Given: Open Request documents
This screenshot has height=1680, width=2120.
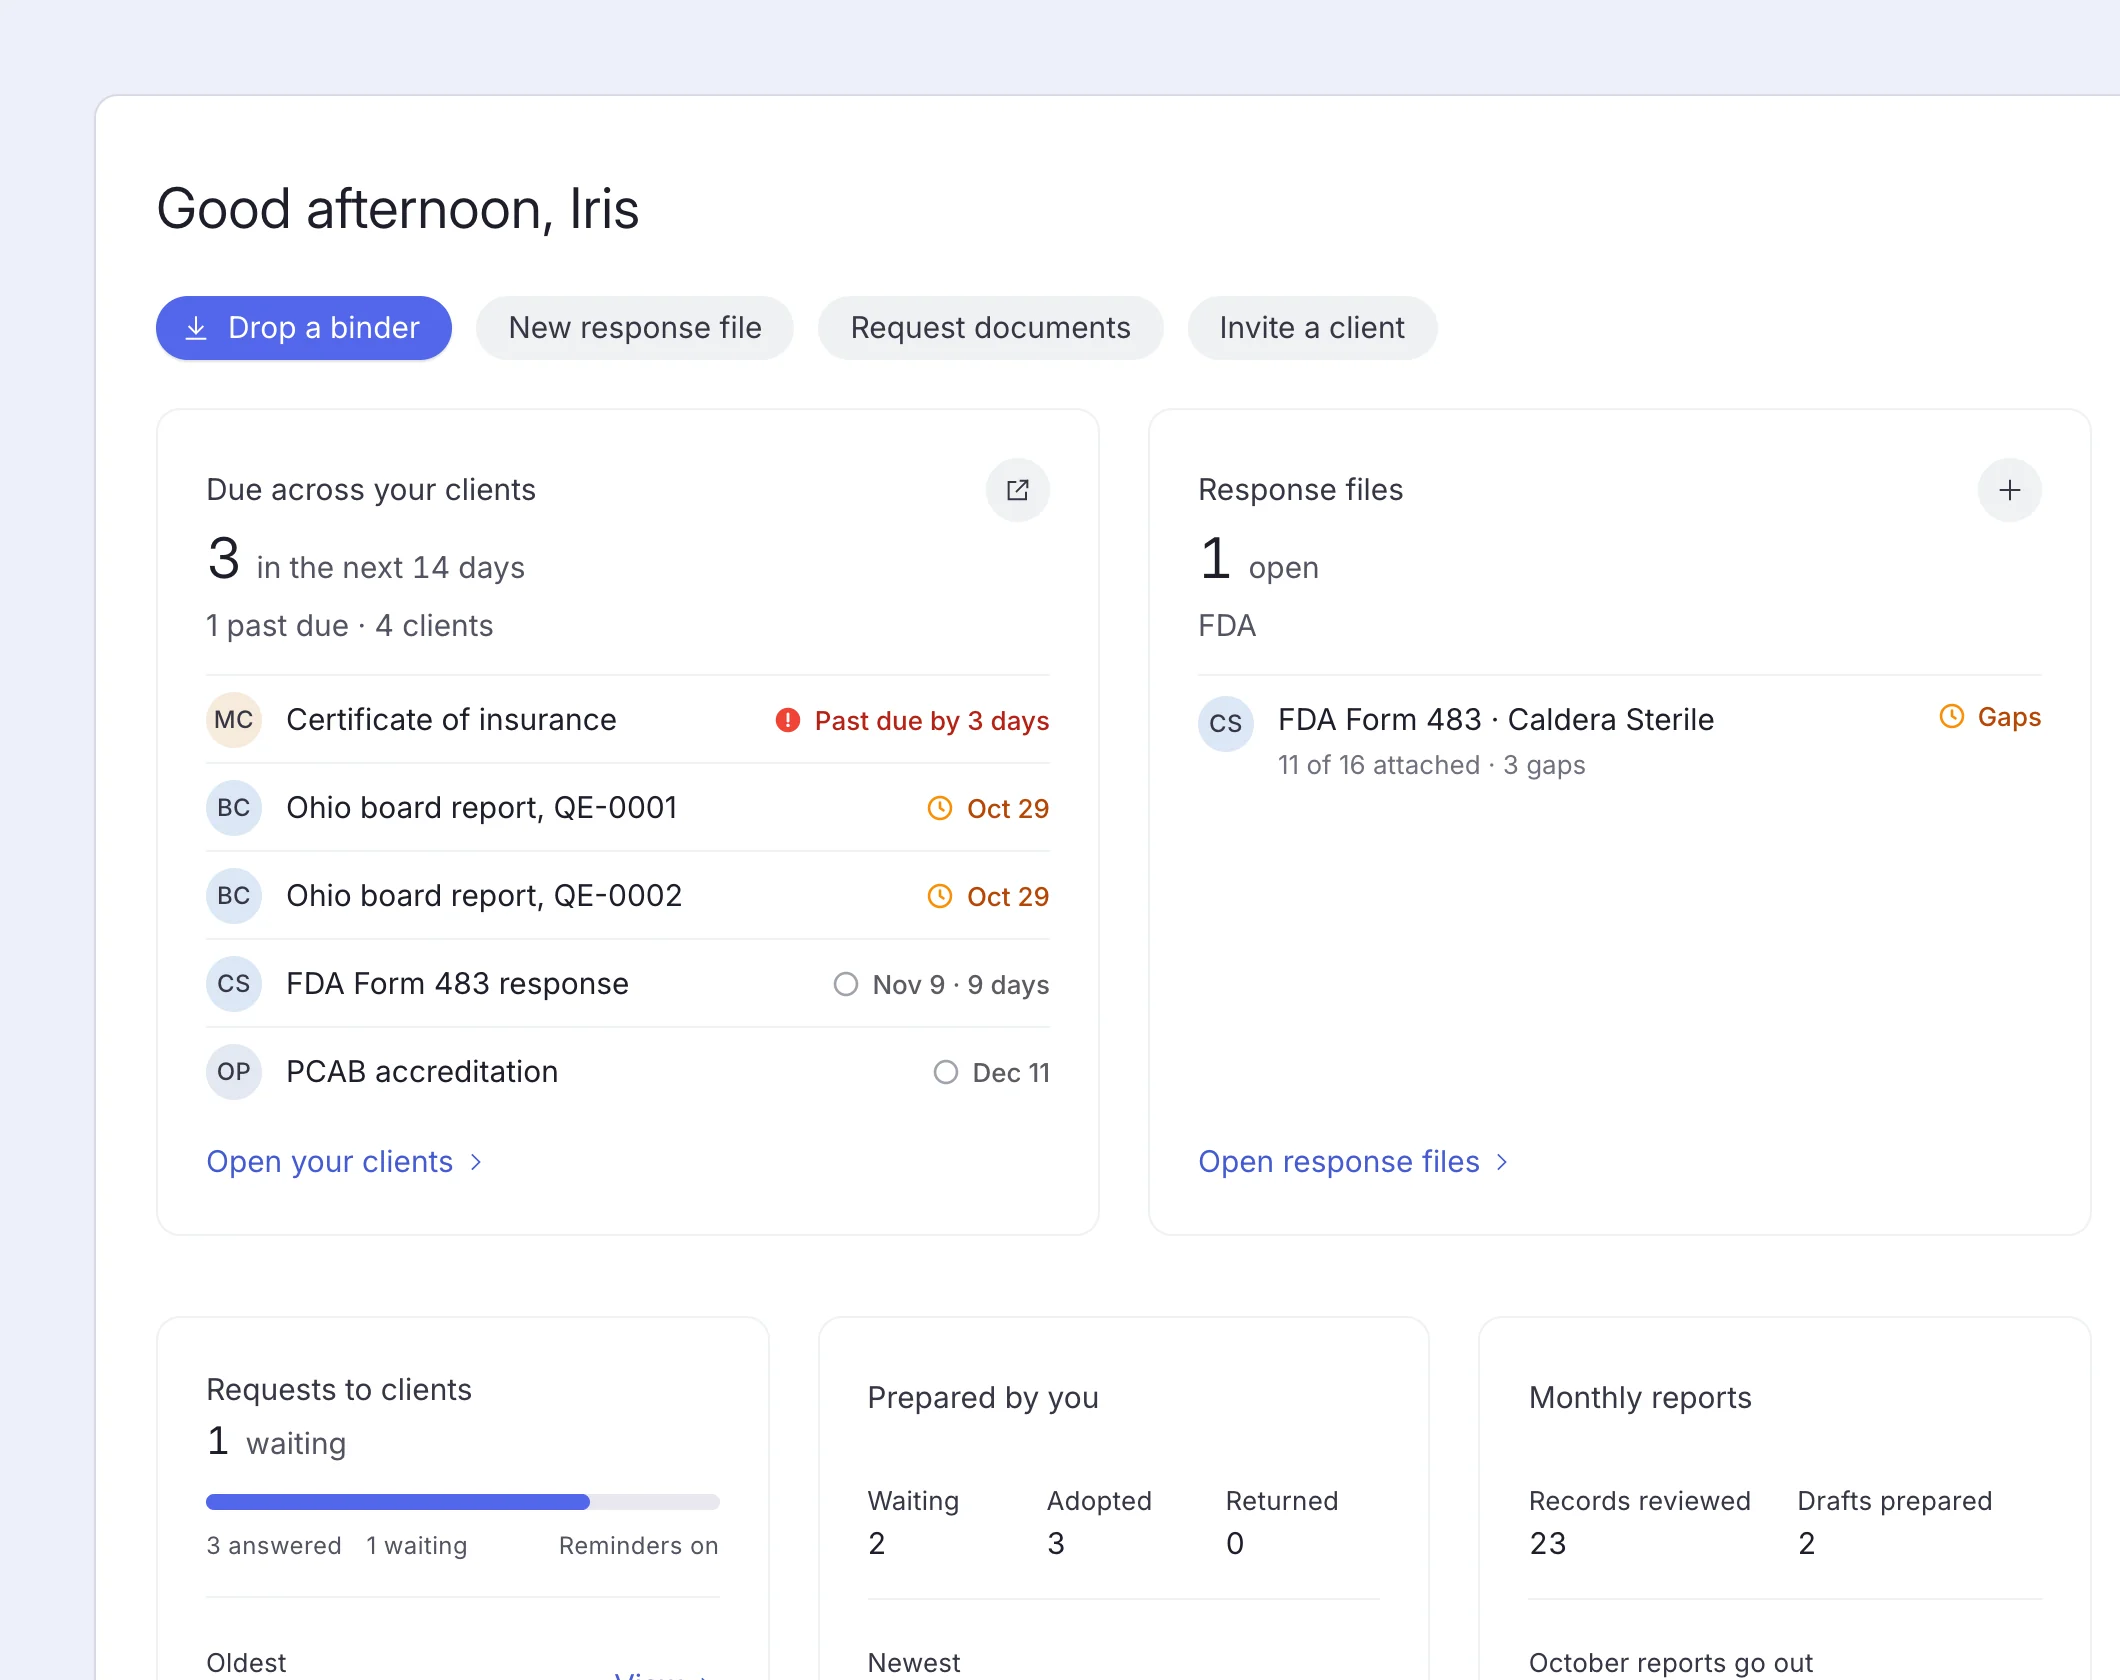Looking at the screenshot, I should [x=990, y=328].
